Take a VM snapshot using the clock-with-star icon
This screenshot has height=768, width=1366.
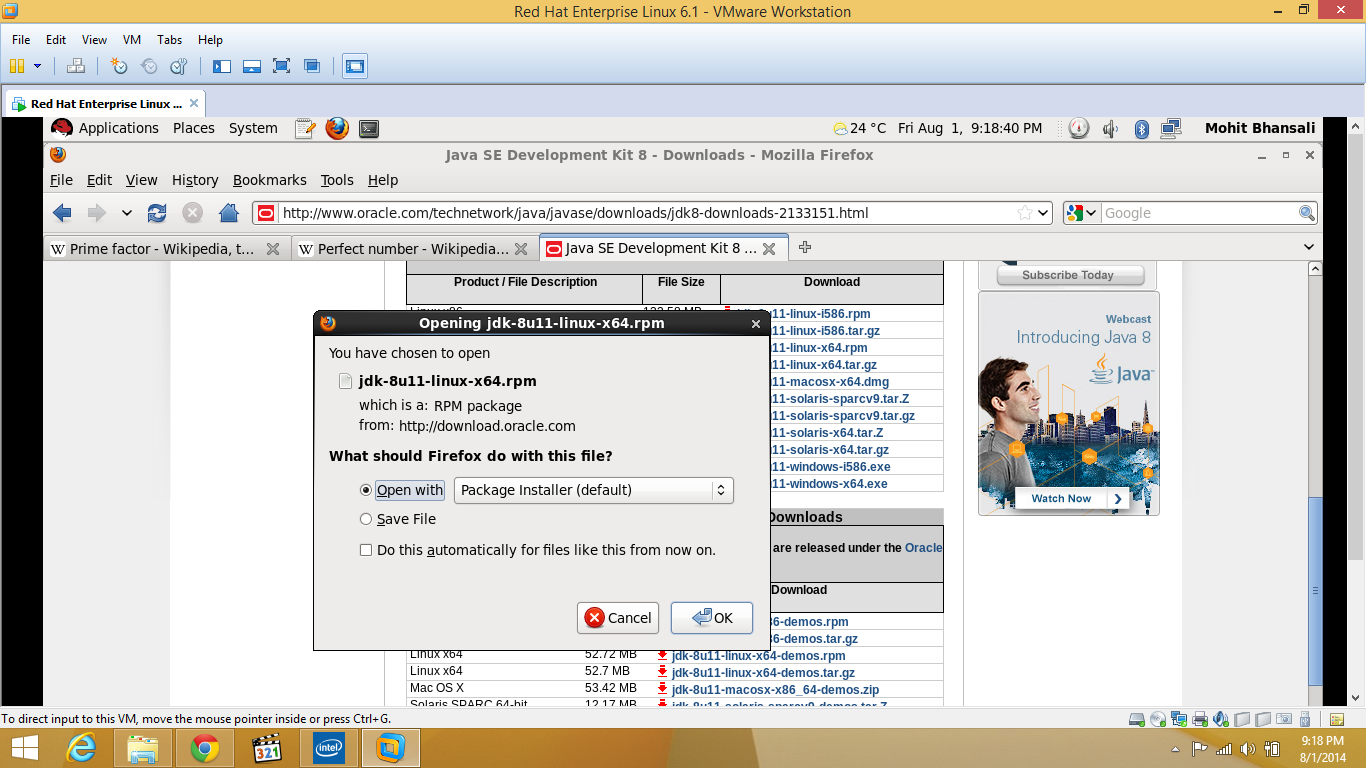point(119,66)
